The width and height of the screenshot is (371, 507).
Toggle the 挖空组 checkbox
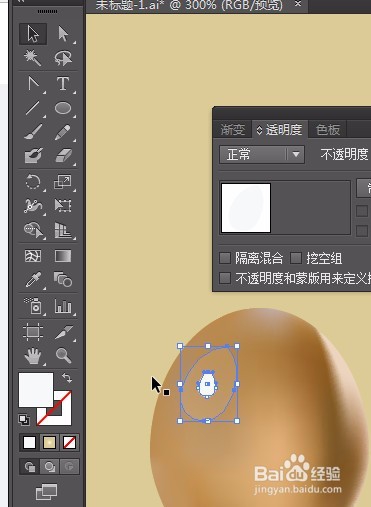pos(296,258)
